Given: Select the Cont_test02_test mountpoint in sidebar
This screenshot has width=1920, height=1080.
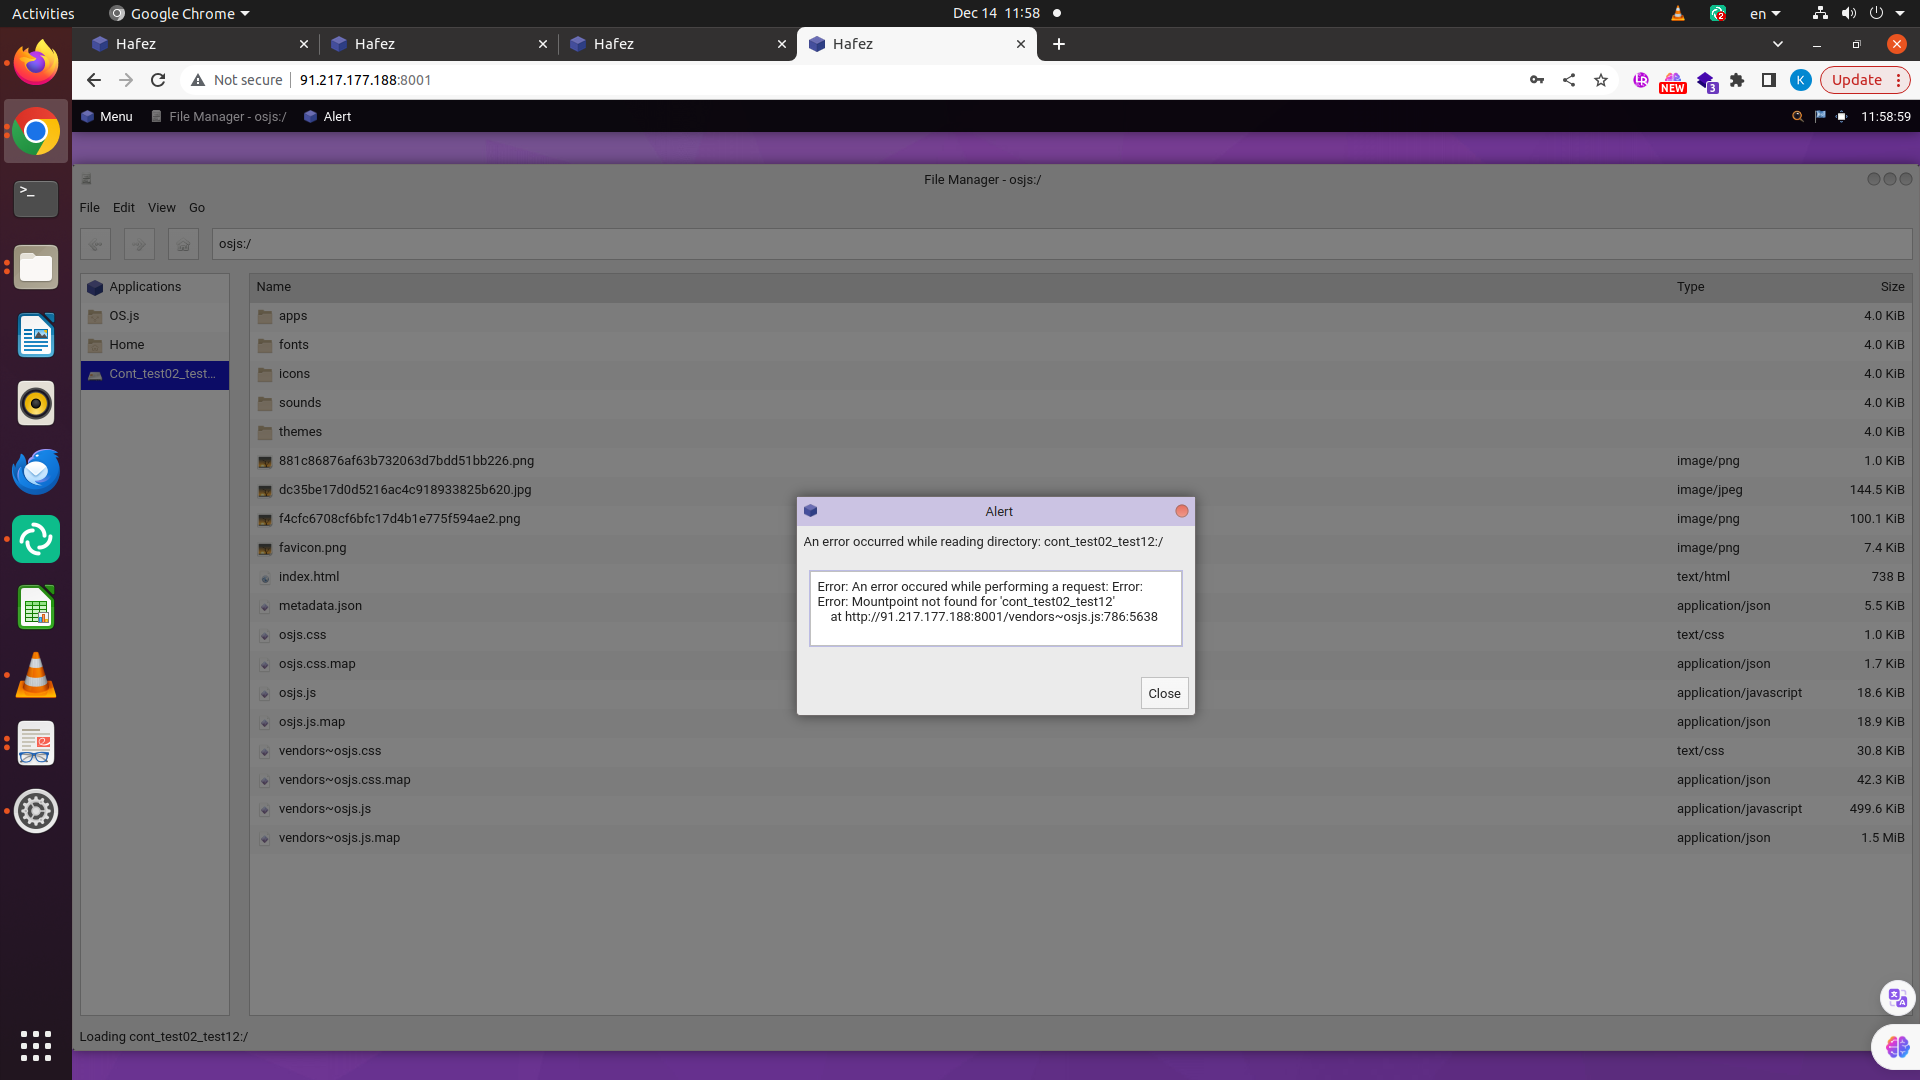Looking at the screenshot, I should coord(155,374).
